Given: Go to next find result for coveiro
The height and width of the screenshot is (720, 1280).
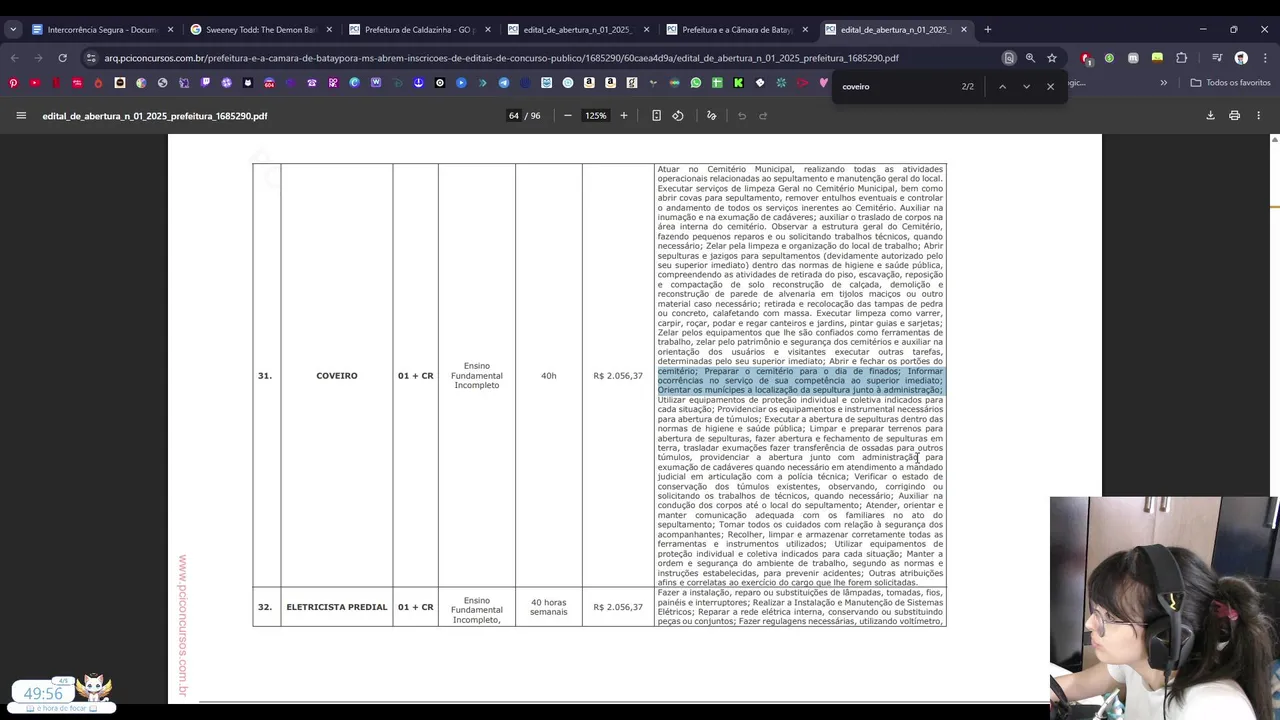Looking at the screenshot, I should tap(1026, 87).
